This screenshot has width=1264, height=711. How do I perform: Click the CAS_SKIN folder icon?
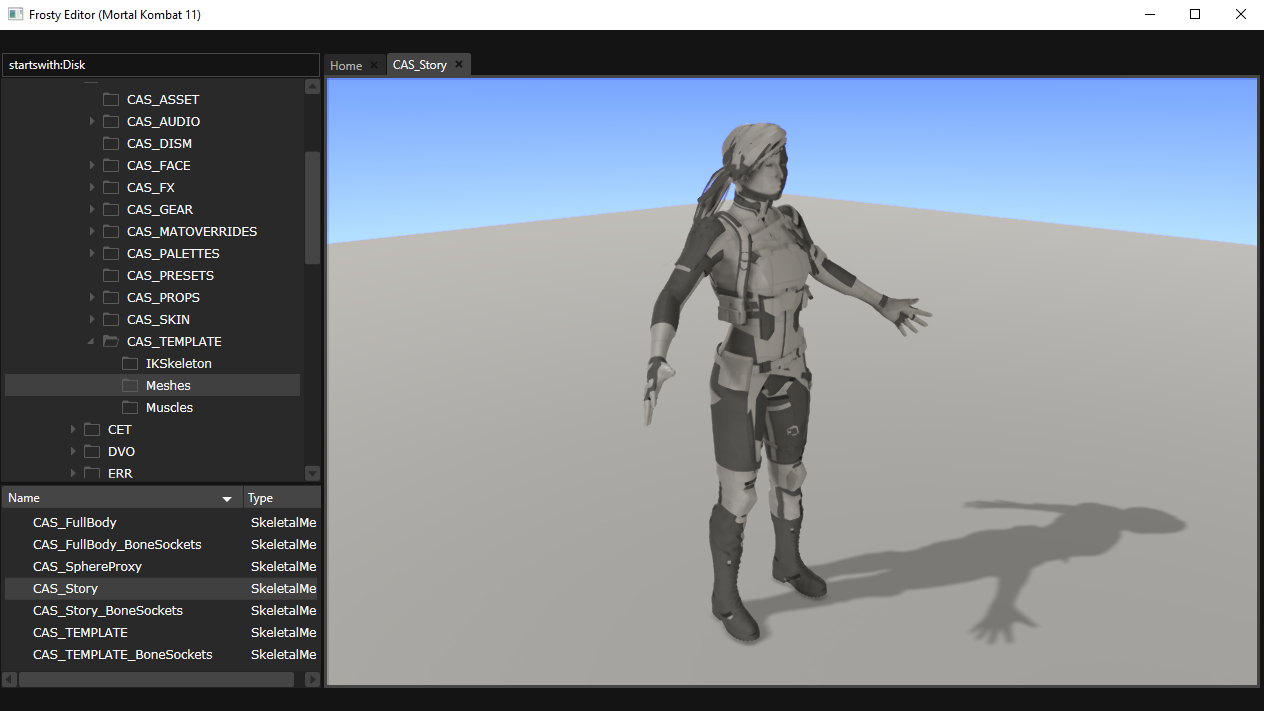pos(111,320)
